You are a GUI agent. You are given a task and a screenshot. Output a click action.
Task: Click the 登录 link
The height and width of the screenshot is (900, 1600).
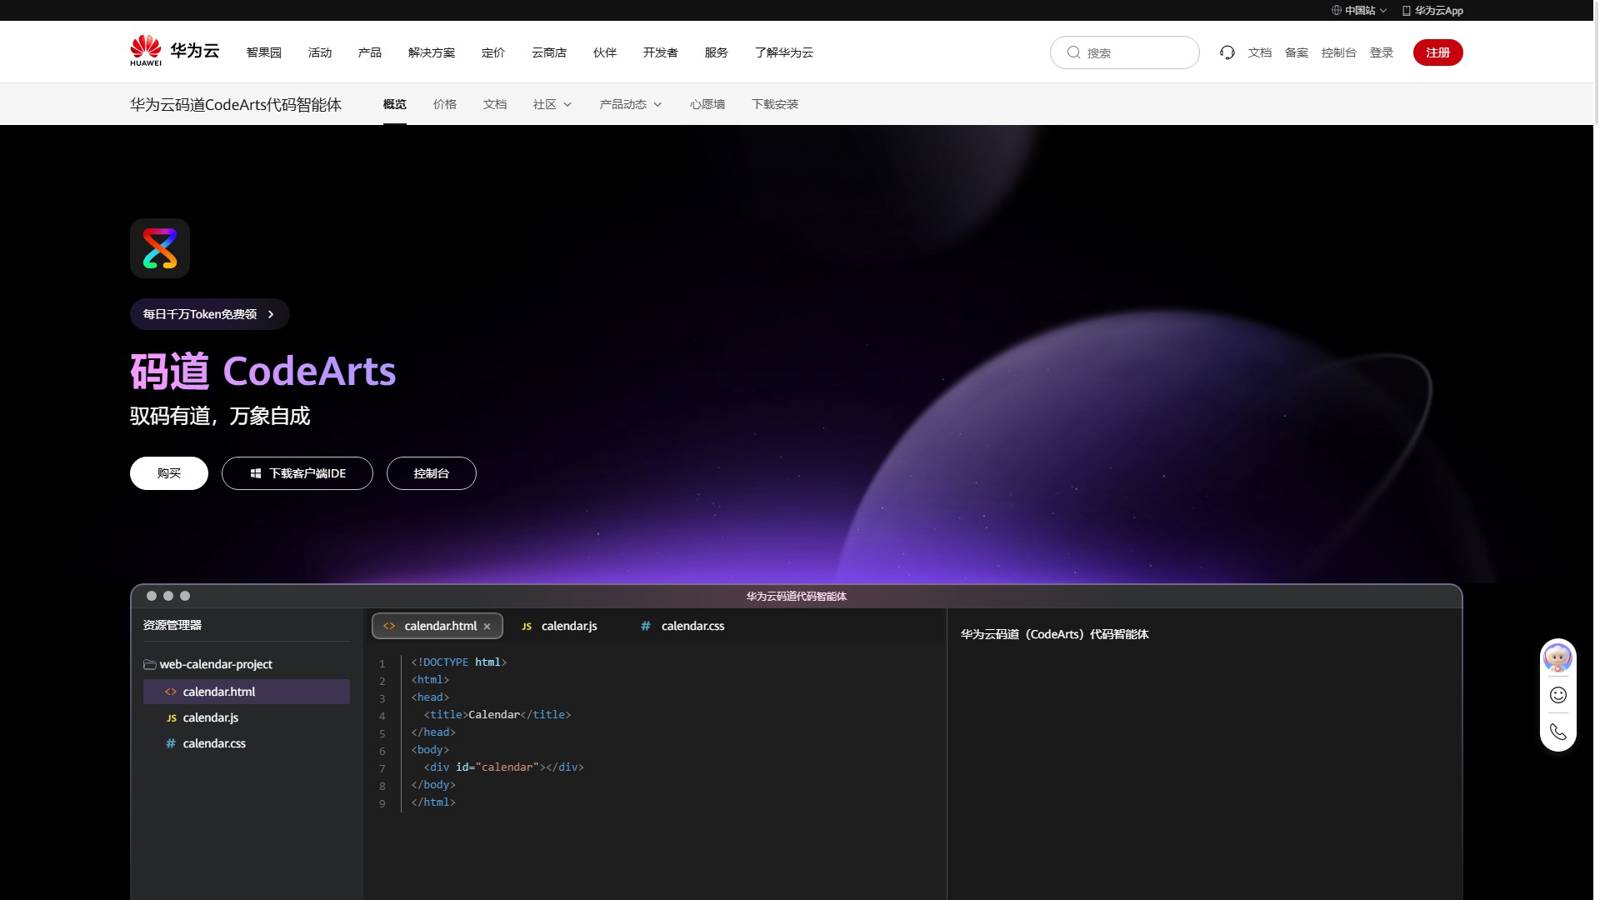point(1381,52)
